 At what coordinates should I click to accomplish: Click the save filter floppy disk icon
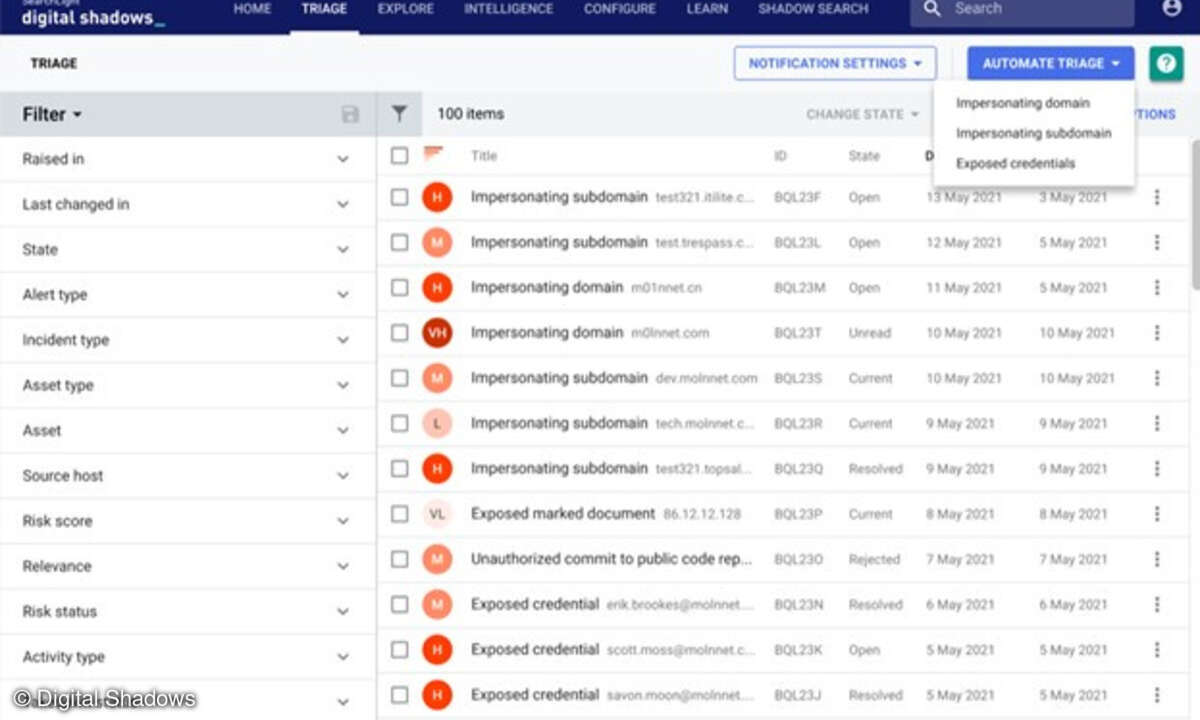click(x=350, y=114)
